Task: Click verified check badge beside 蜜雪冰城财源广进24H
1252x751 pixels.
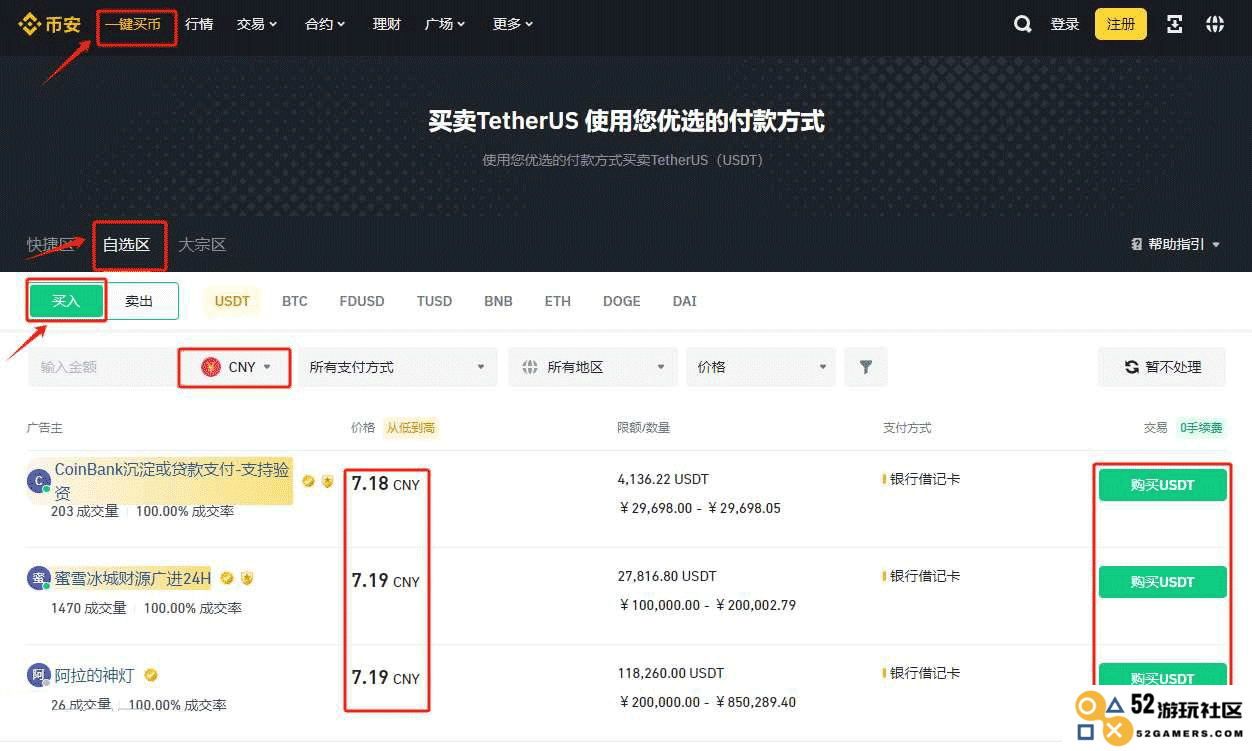Action: pos(227,578)
